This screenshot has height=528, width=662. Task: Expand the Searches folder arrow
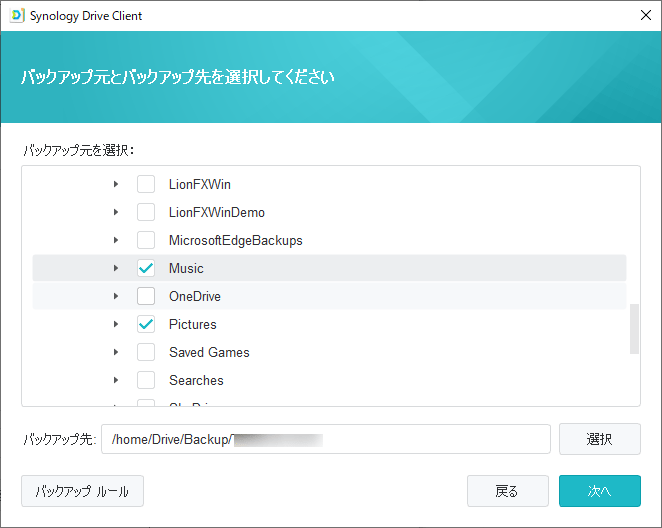[116, 380]
